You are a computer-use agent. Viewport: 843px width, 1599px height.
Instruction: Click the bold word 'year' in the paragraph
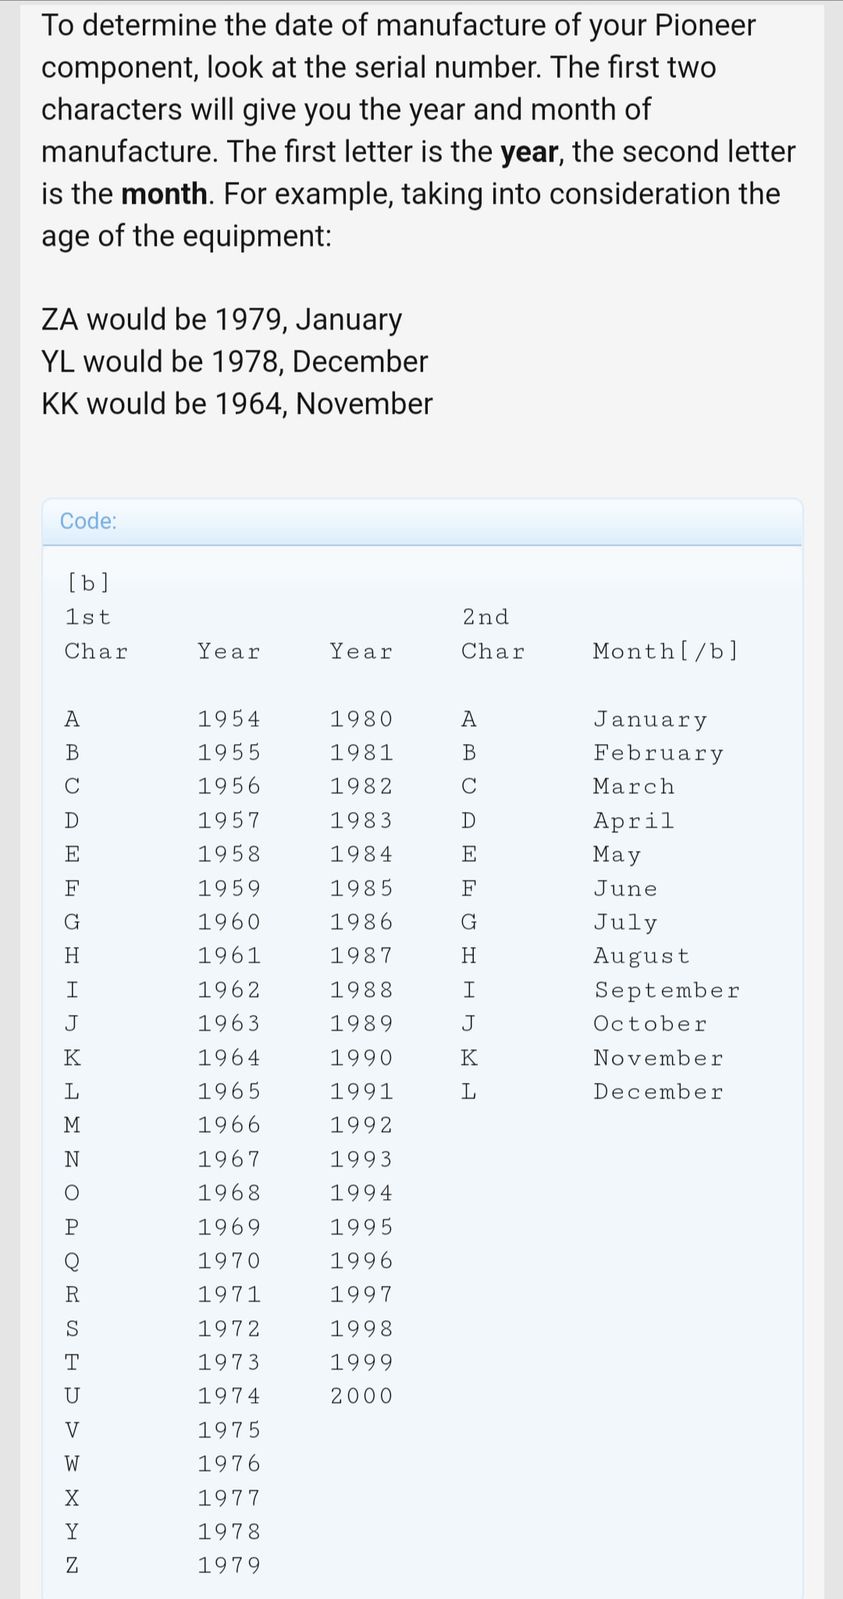(528, 152)
